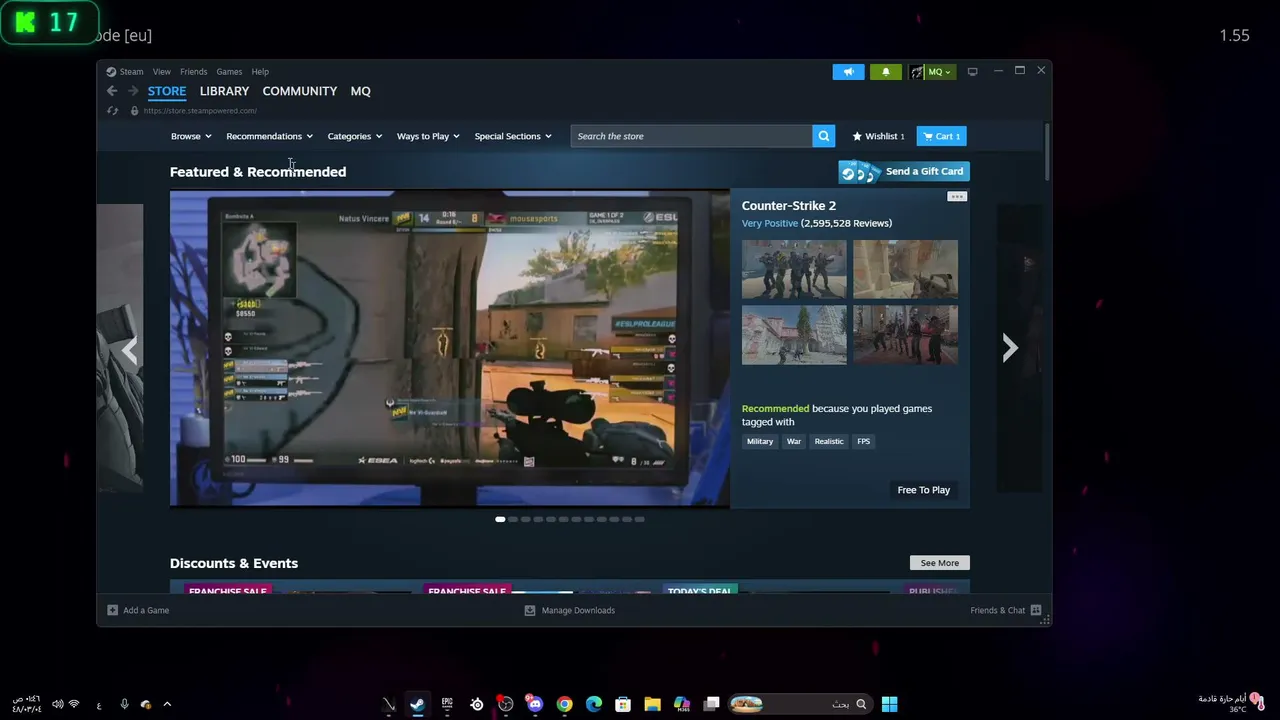Switch to Big Picture mode via monitor icon

tap(972, 72)
